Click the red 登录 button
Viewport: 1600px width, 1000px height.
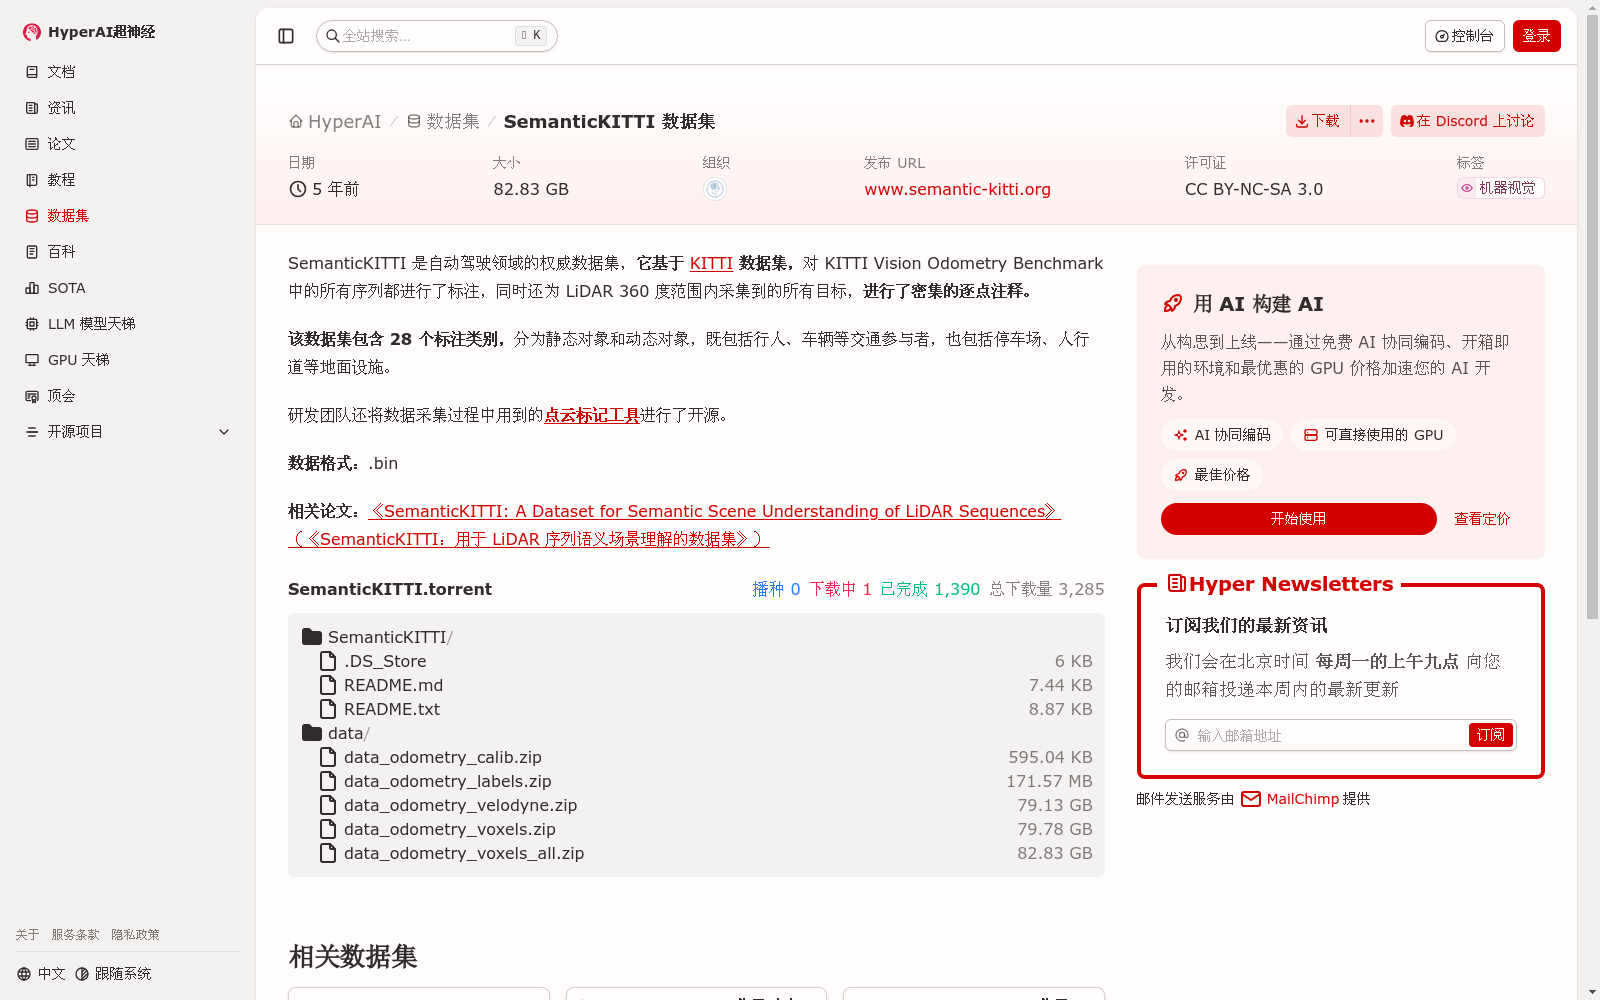point(1536,36)
